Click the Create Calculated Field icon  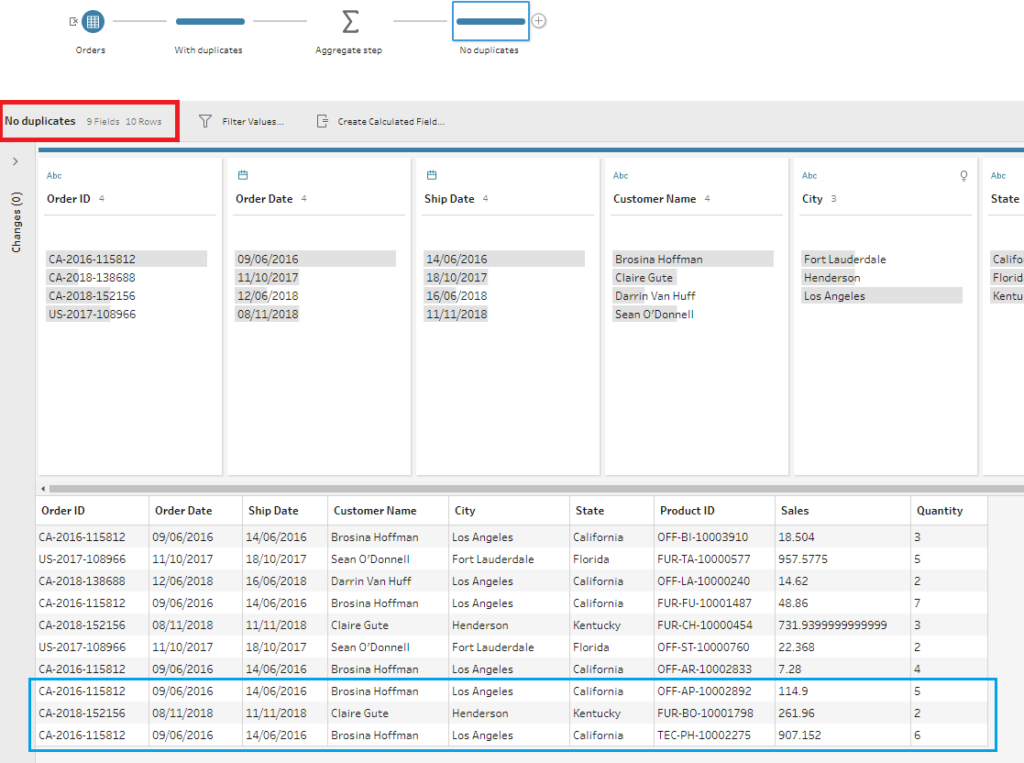pyautogui.click(x=322, y=121)
